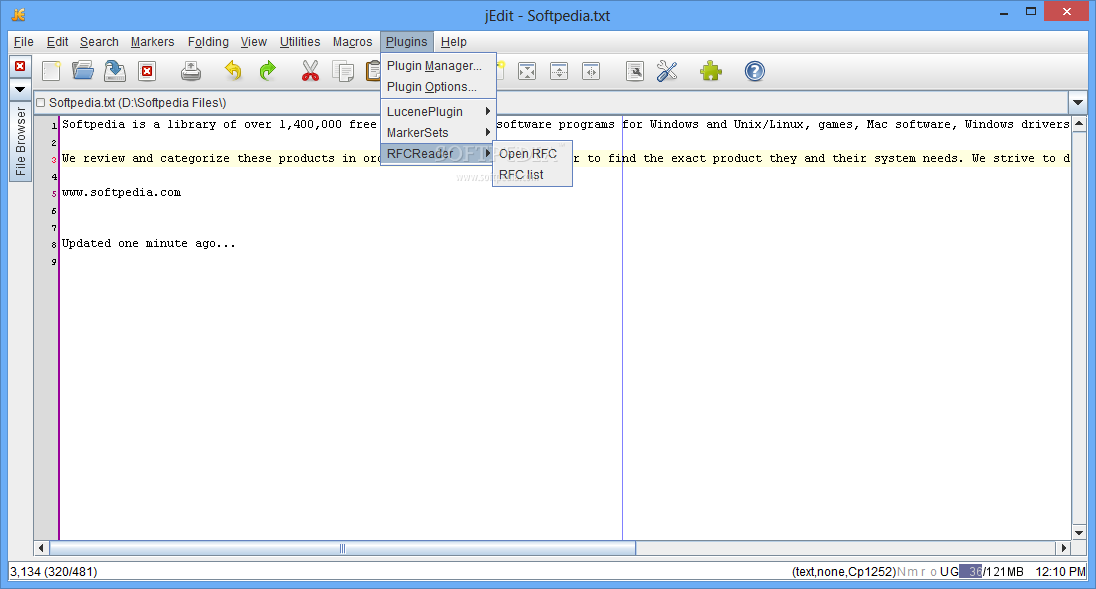Toggle word wrap 'N' status flag

[x=902, y=572]
